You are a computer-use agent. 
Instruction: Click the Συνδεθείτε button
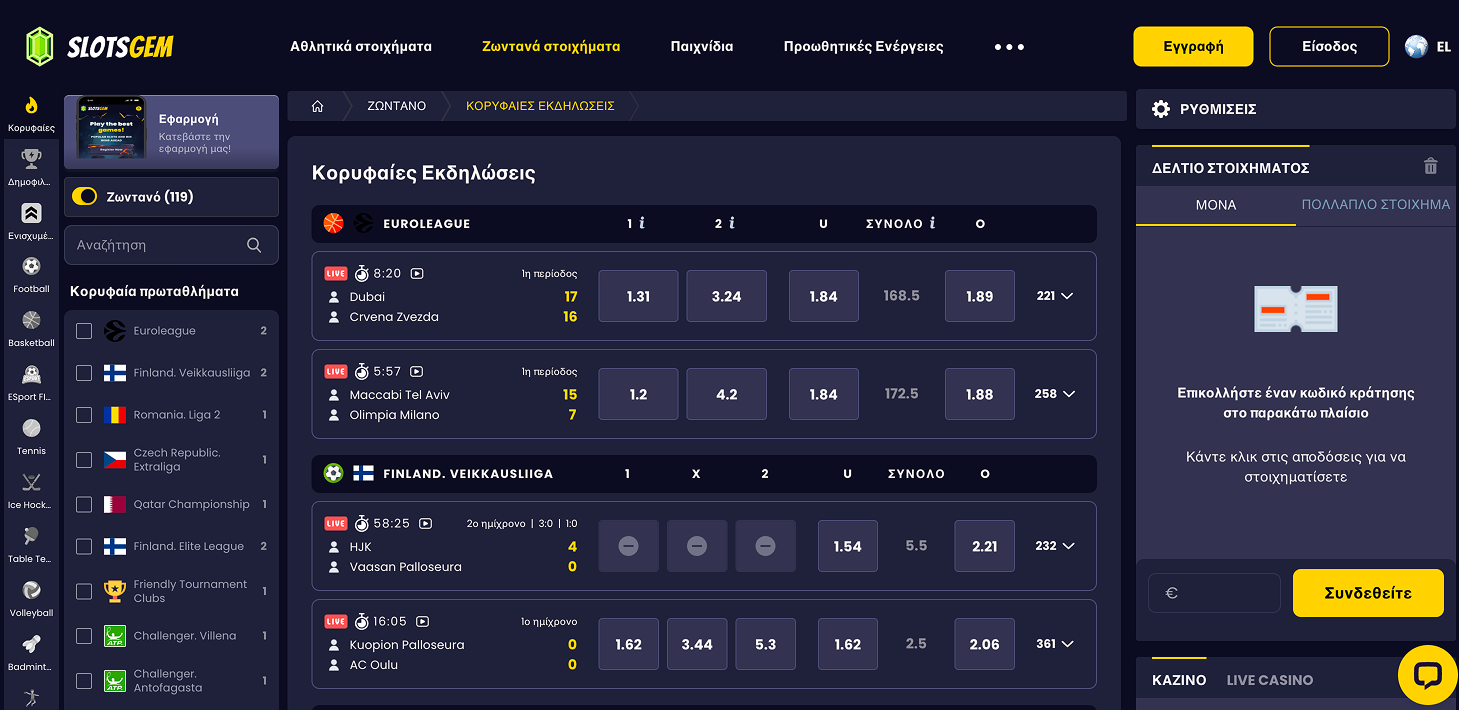pyautogui.click(x=1368, y=593)
